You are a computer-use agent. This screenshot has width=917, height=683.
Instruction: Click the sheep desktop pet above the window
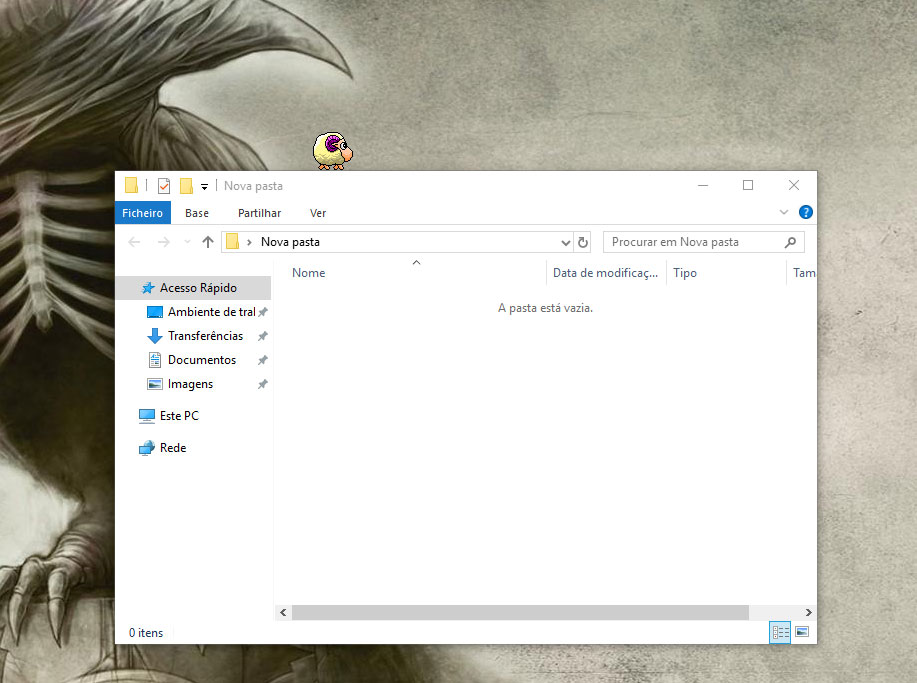333,151
